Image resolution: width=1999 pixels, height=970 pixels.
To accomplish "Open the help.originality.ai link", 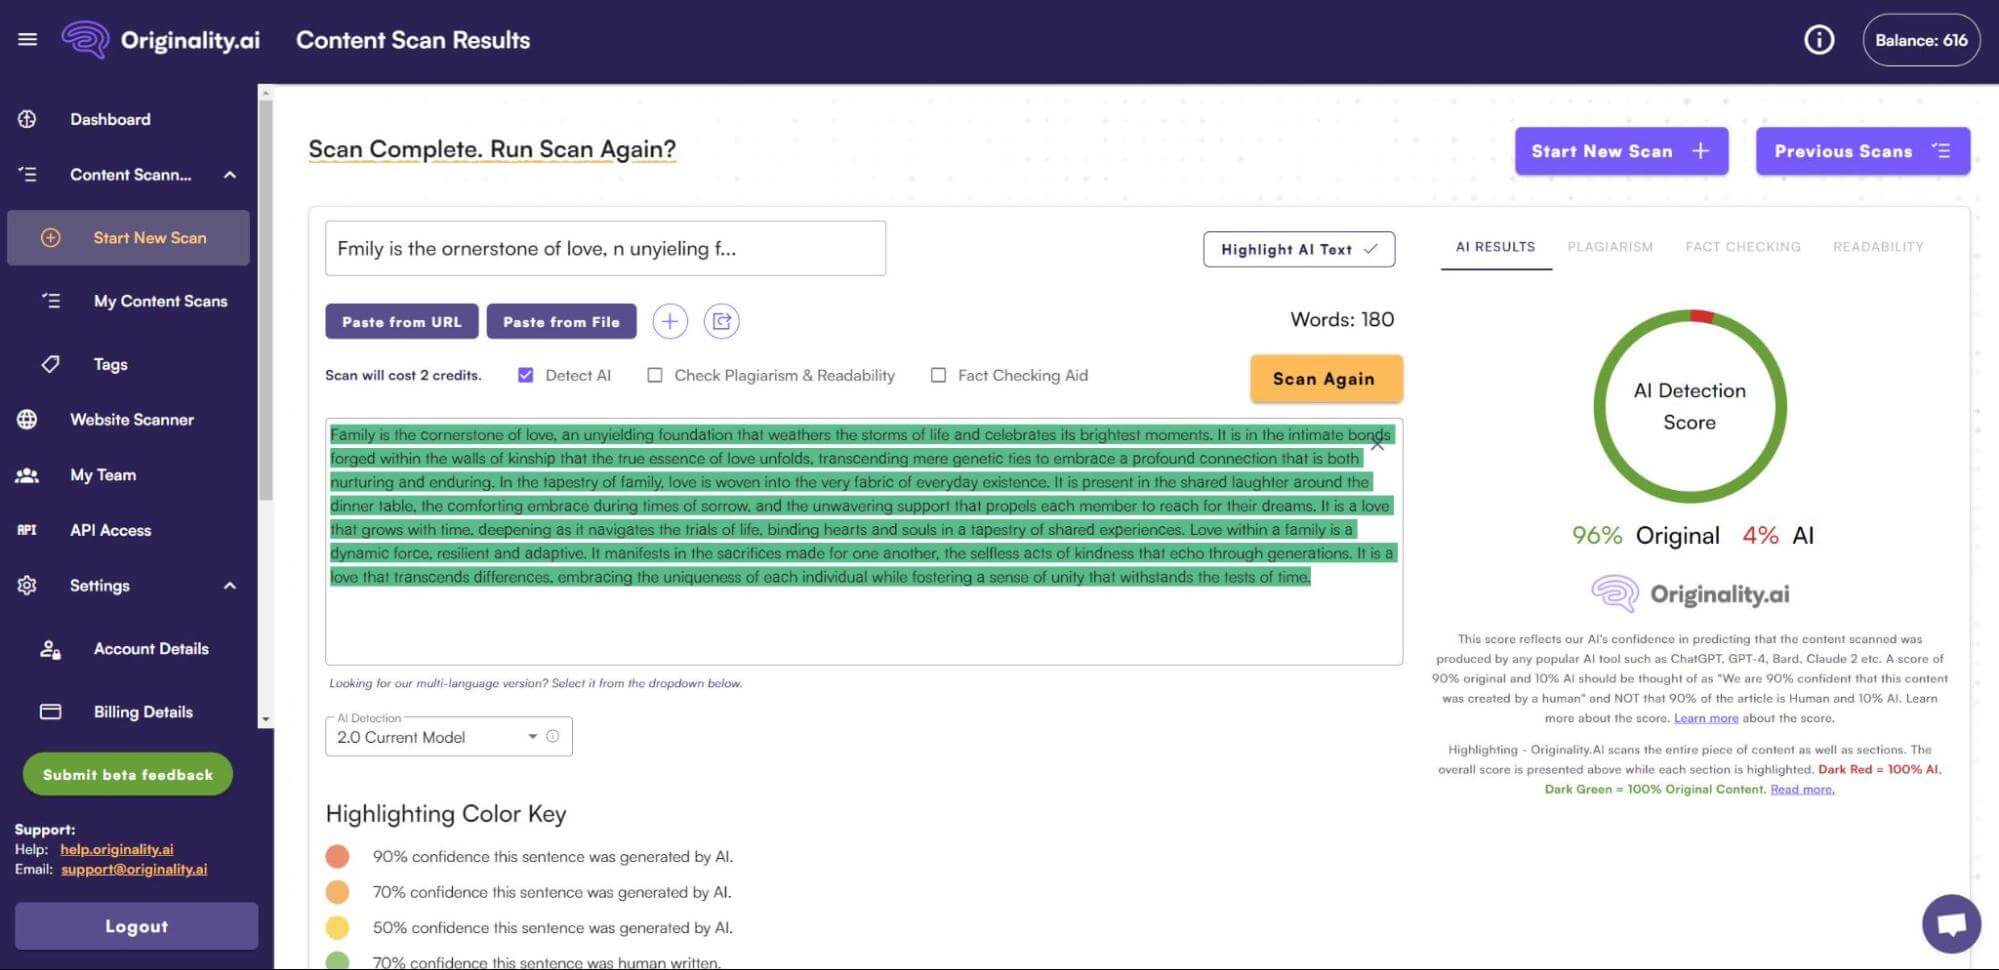I will tap(117, 849).
